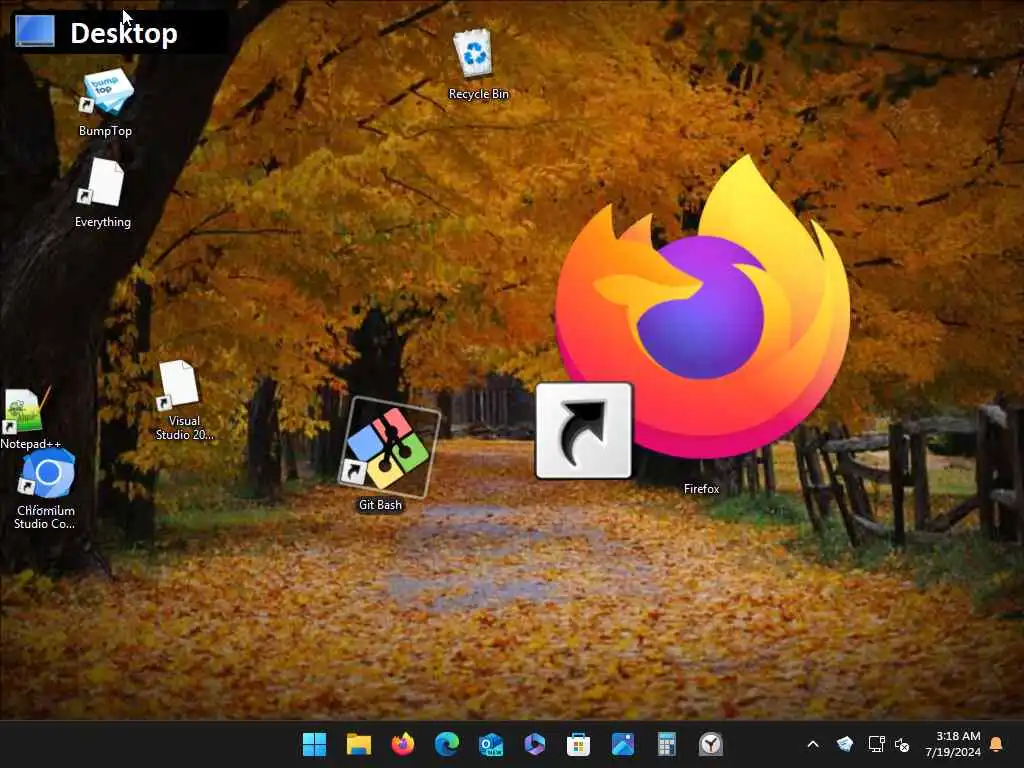Screen dimensions: 1024x768
Task: Click the Everything text label
Action: coord(103,222)
